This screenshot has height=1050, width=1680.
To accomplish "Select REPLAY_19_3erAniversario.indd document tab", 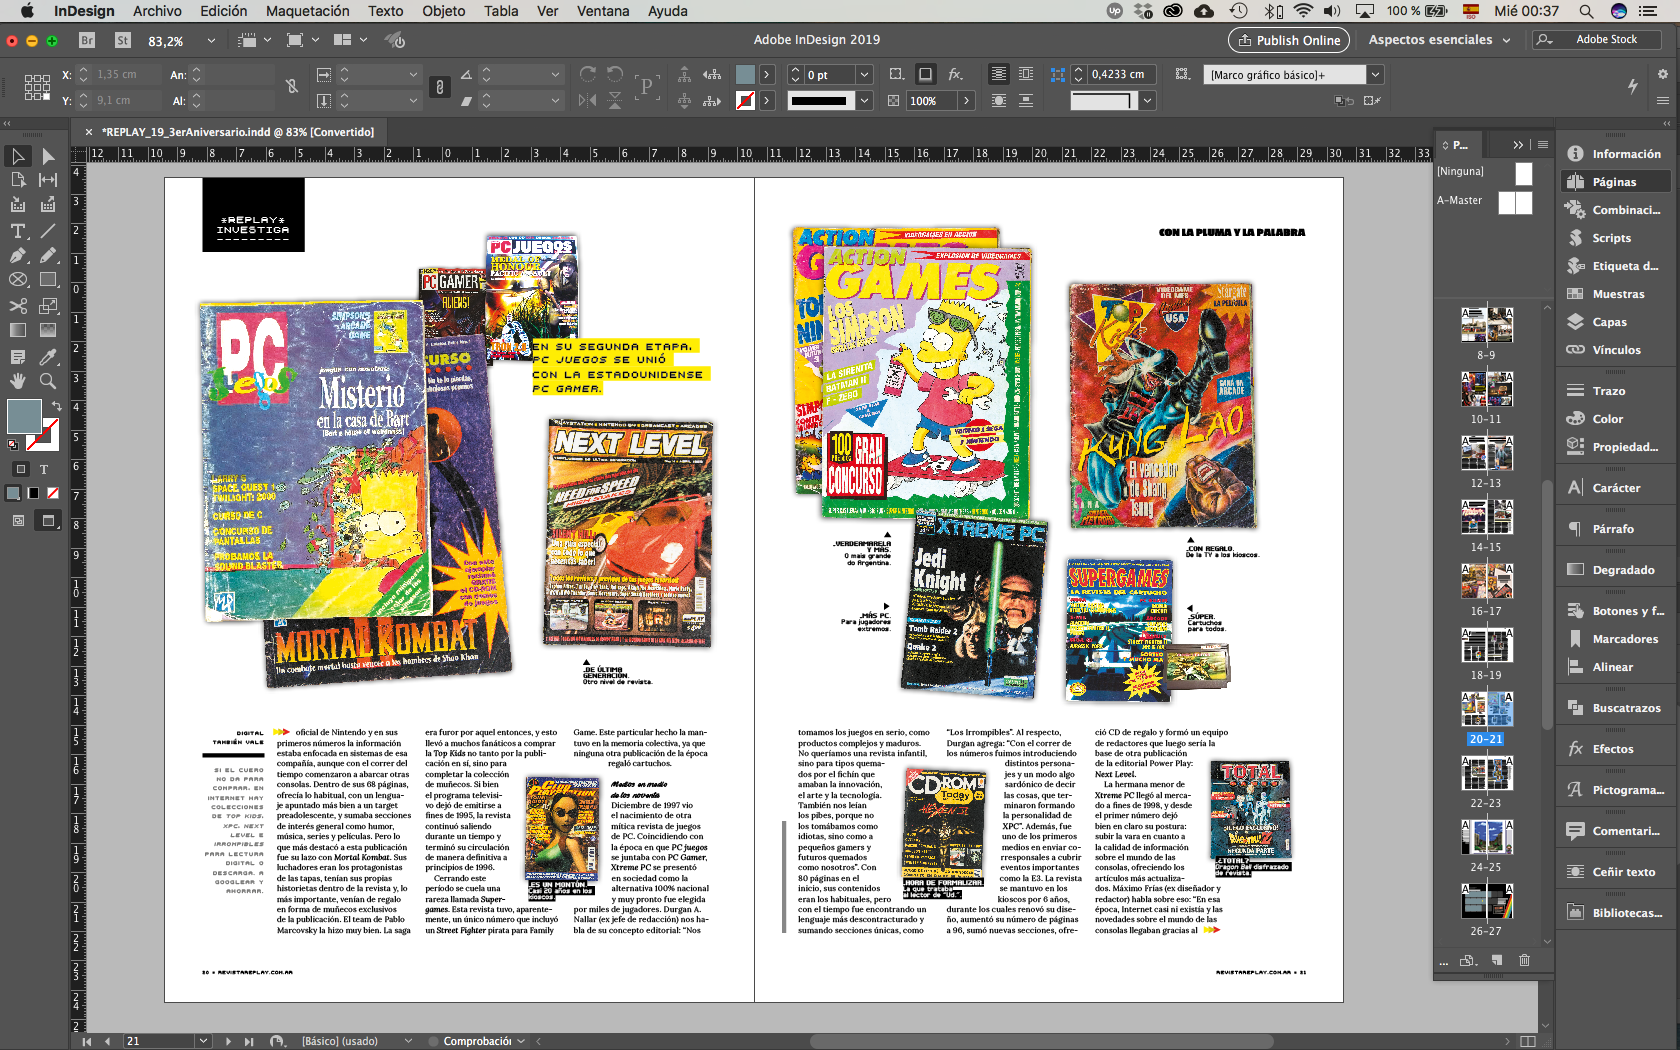I will [x=238, y=132].
